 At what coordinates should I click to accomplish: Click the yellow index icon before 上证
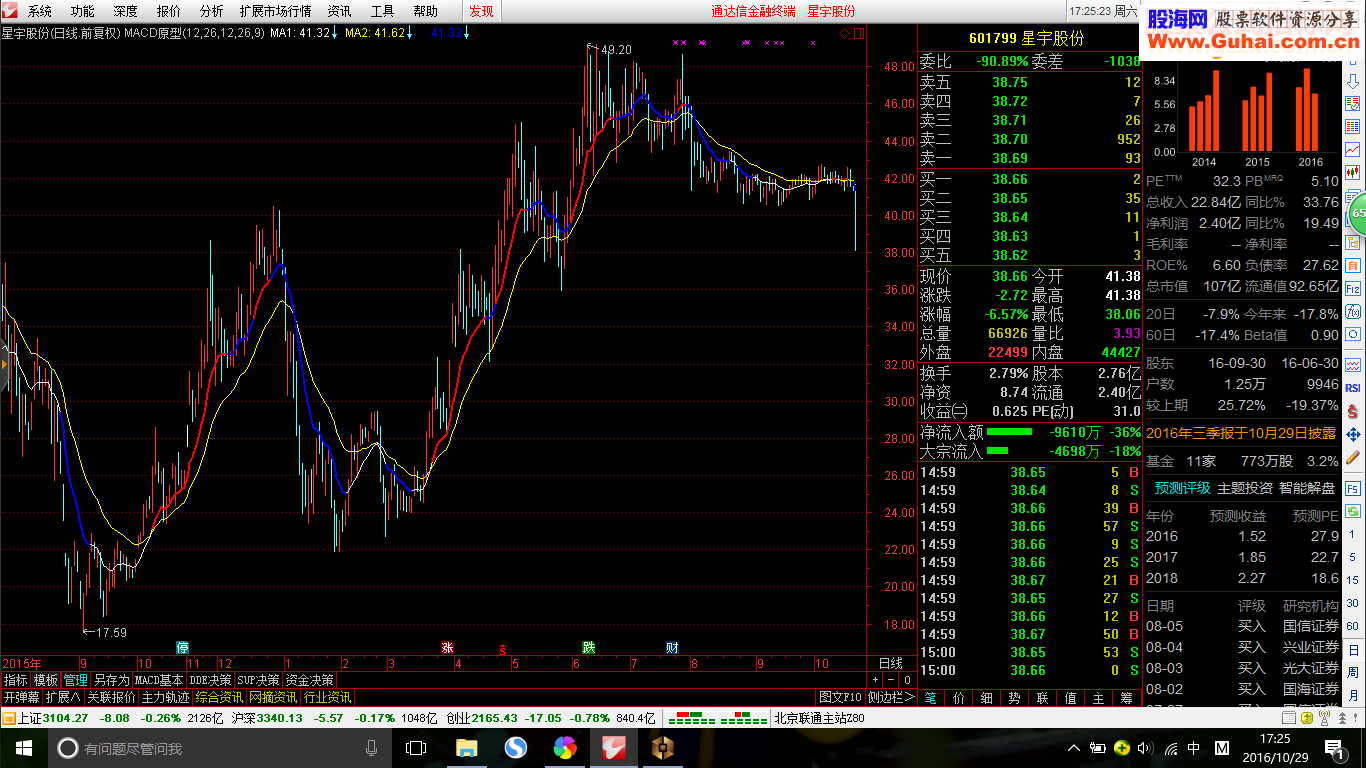[x=9, y=717]
